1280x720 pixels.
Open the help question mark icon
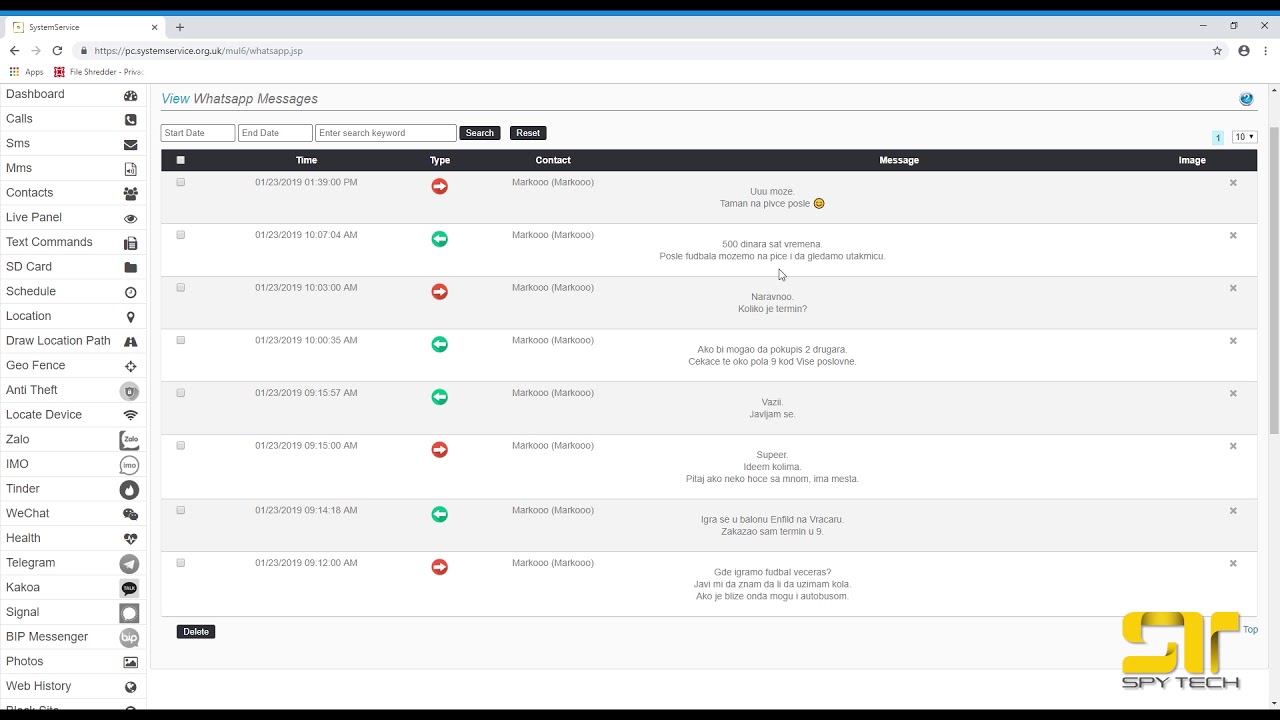pyautogui.click(x=1246, y=99)
